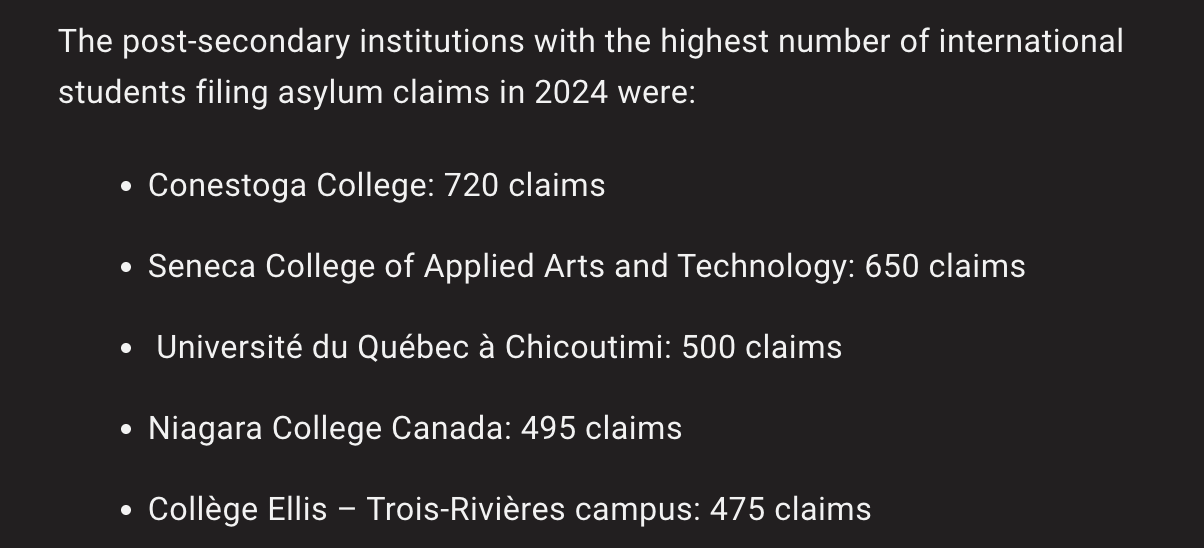Select the Niagara College Canada line
Viewport: 1204px width, 548px height.
415,429
